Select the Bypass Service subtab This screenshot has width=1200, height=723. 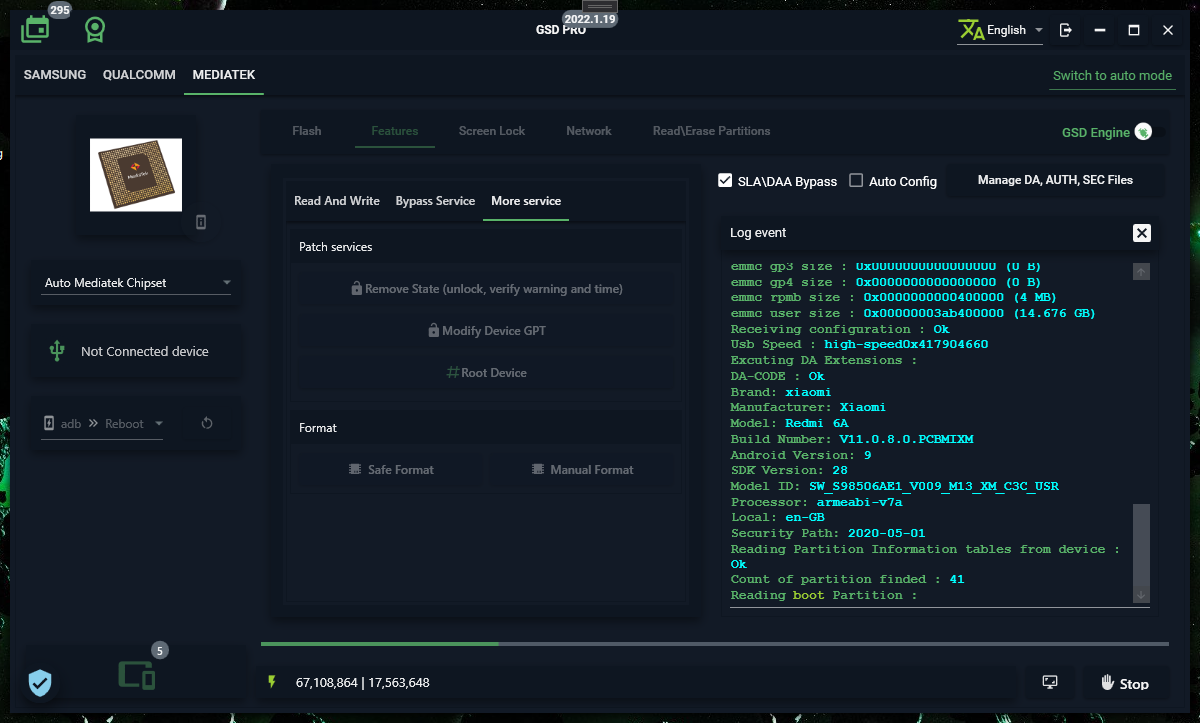[435, 201]
